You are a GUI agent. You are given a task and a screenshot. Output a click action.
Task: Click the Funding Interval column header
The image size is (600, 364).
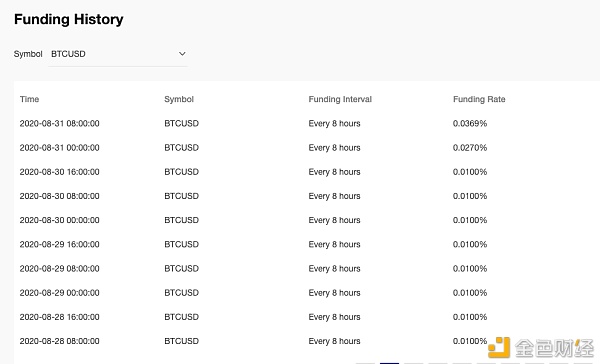click(340, 100)
